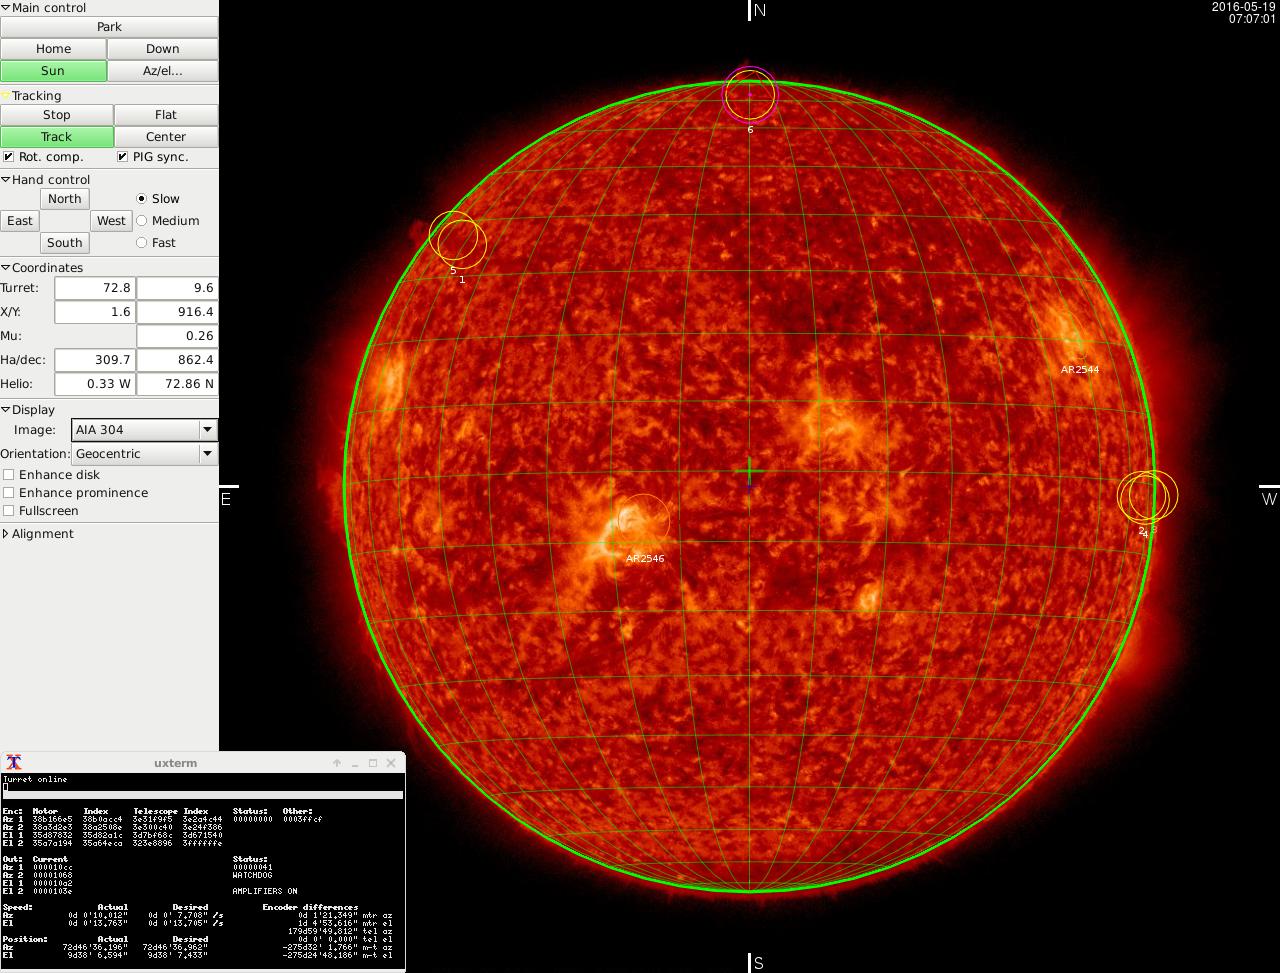Enable the Enhance prominence checkbox
The width and height of the screenshot is (1280, 973).
(9, 493)
